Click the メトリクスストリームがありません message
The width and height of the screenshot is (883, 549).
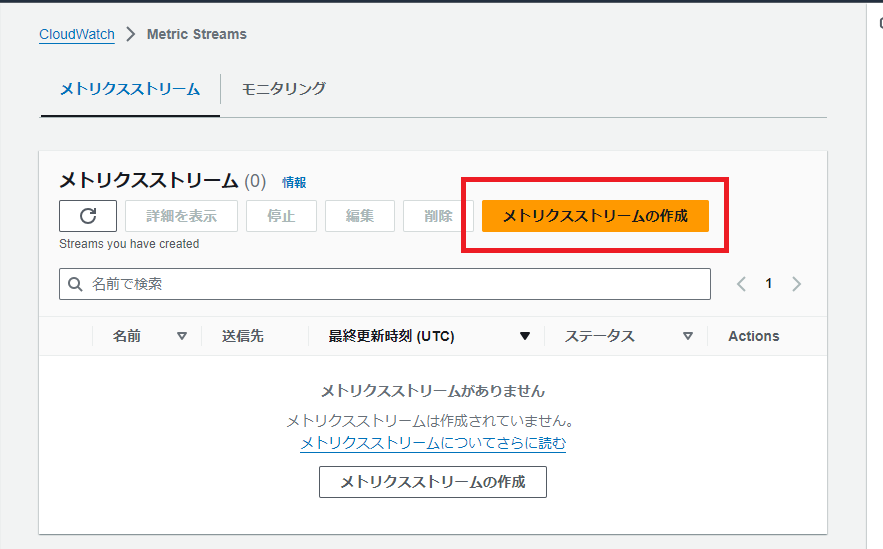click(433, 391)
